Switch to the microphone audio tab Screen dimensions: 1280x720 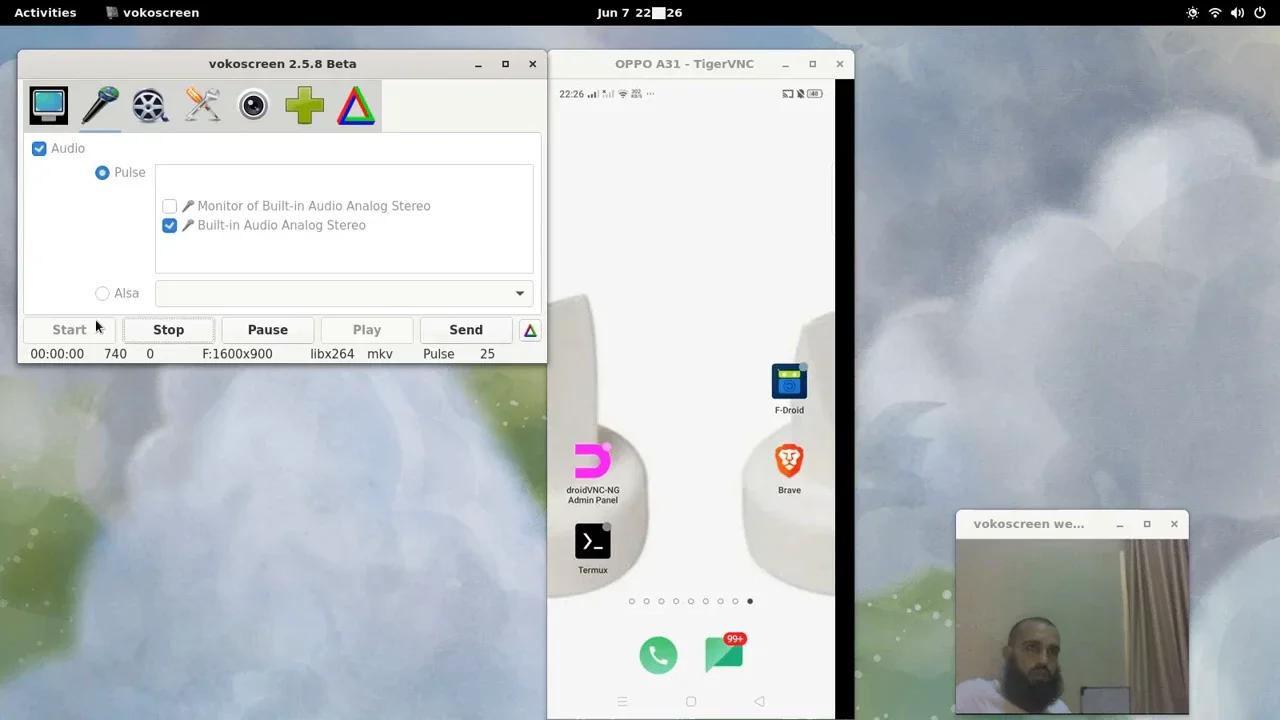(x=99, y=104)
